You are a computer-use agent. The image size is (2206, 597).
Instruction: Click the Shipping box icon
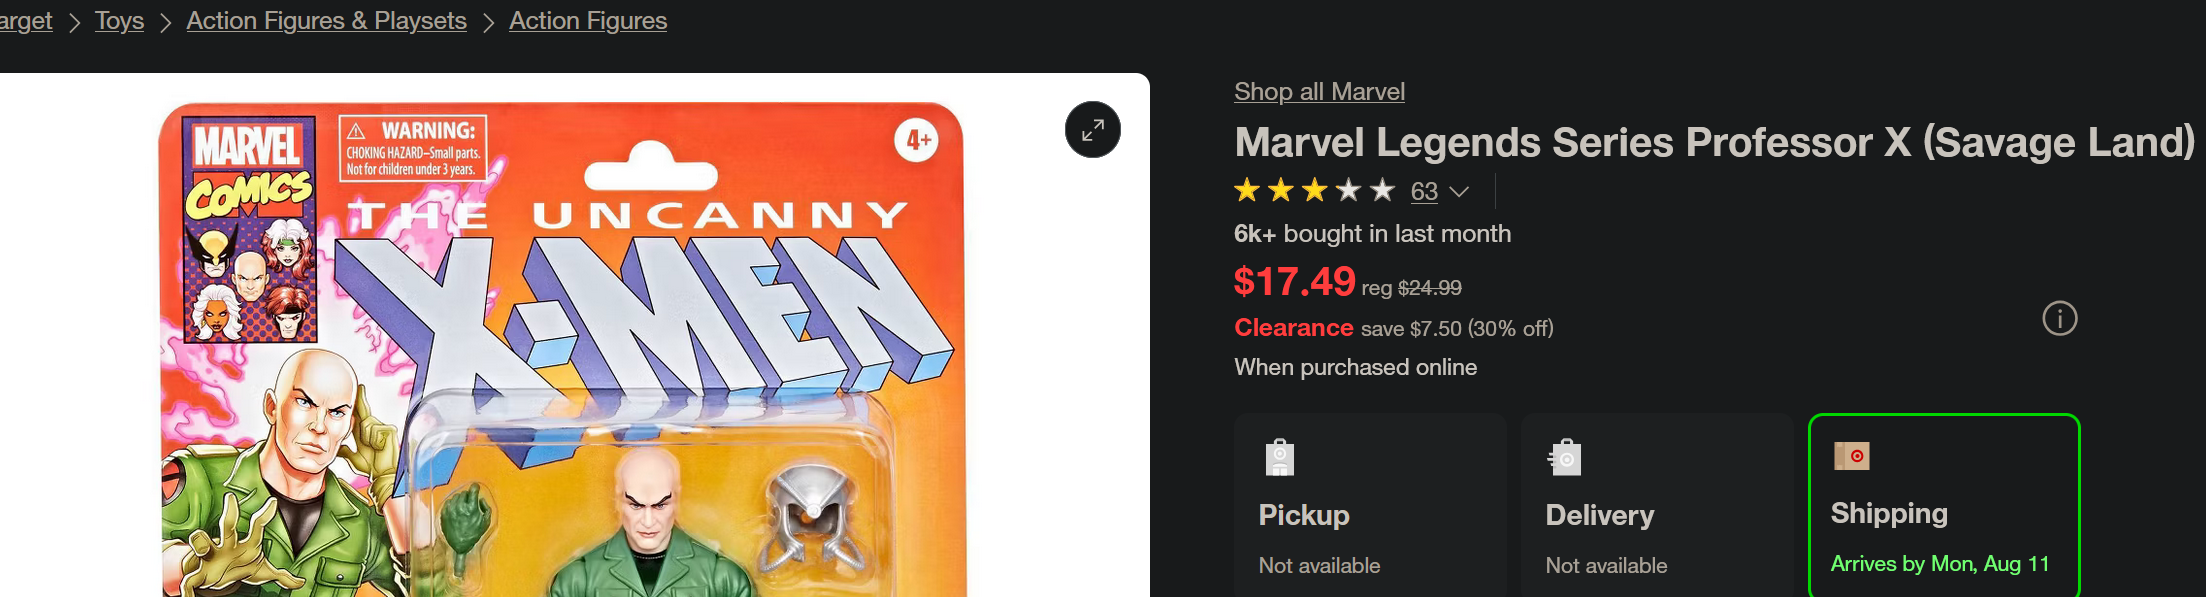click(x=1851, y=456)
